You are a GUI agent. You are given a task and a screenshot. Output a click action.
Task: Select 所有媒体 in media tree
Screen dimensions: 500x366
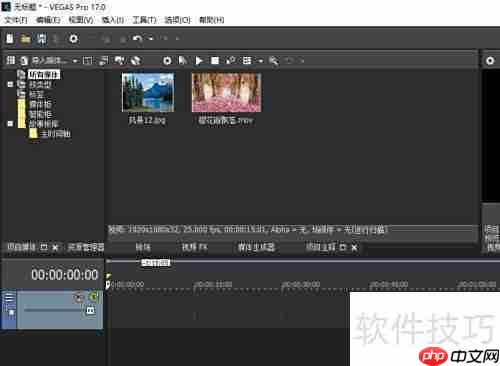pyautogui.click(x=44, y=74)
